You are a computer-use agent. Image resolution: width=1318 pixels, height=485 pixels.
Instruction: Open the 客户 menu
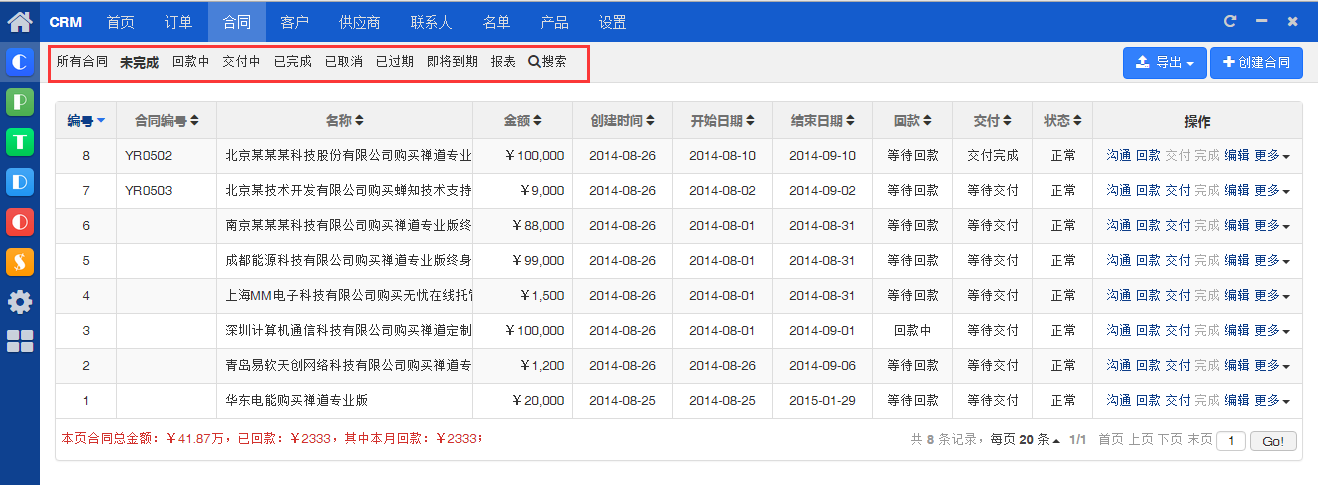295,21
